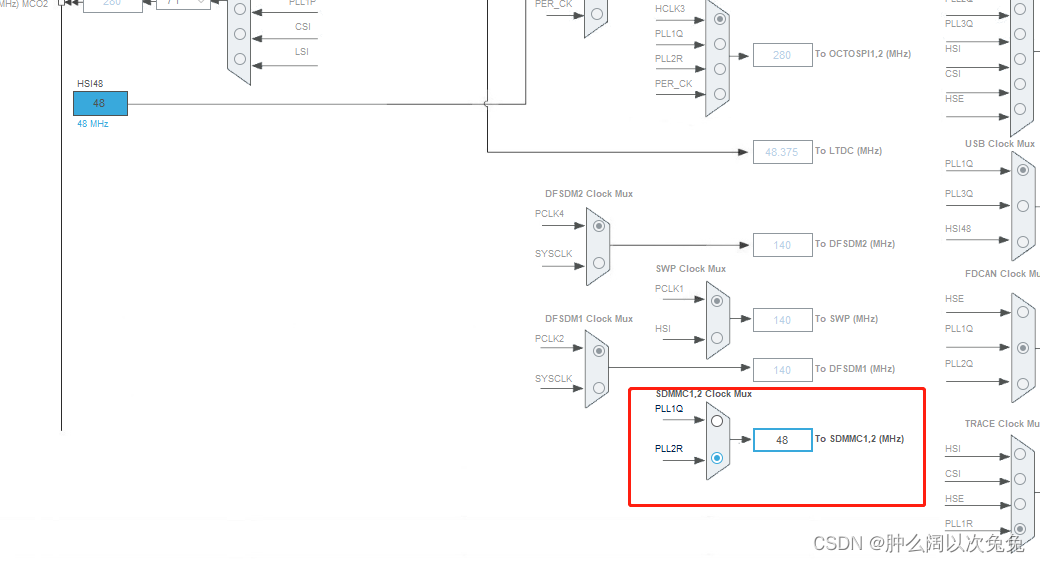
Task: Select PCLK1 in SWP Clock Mux
Action: pos(717,301)
